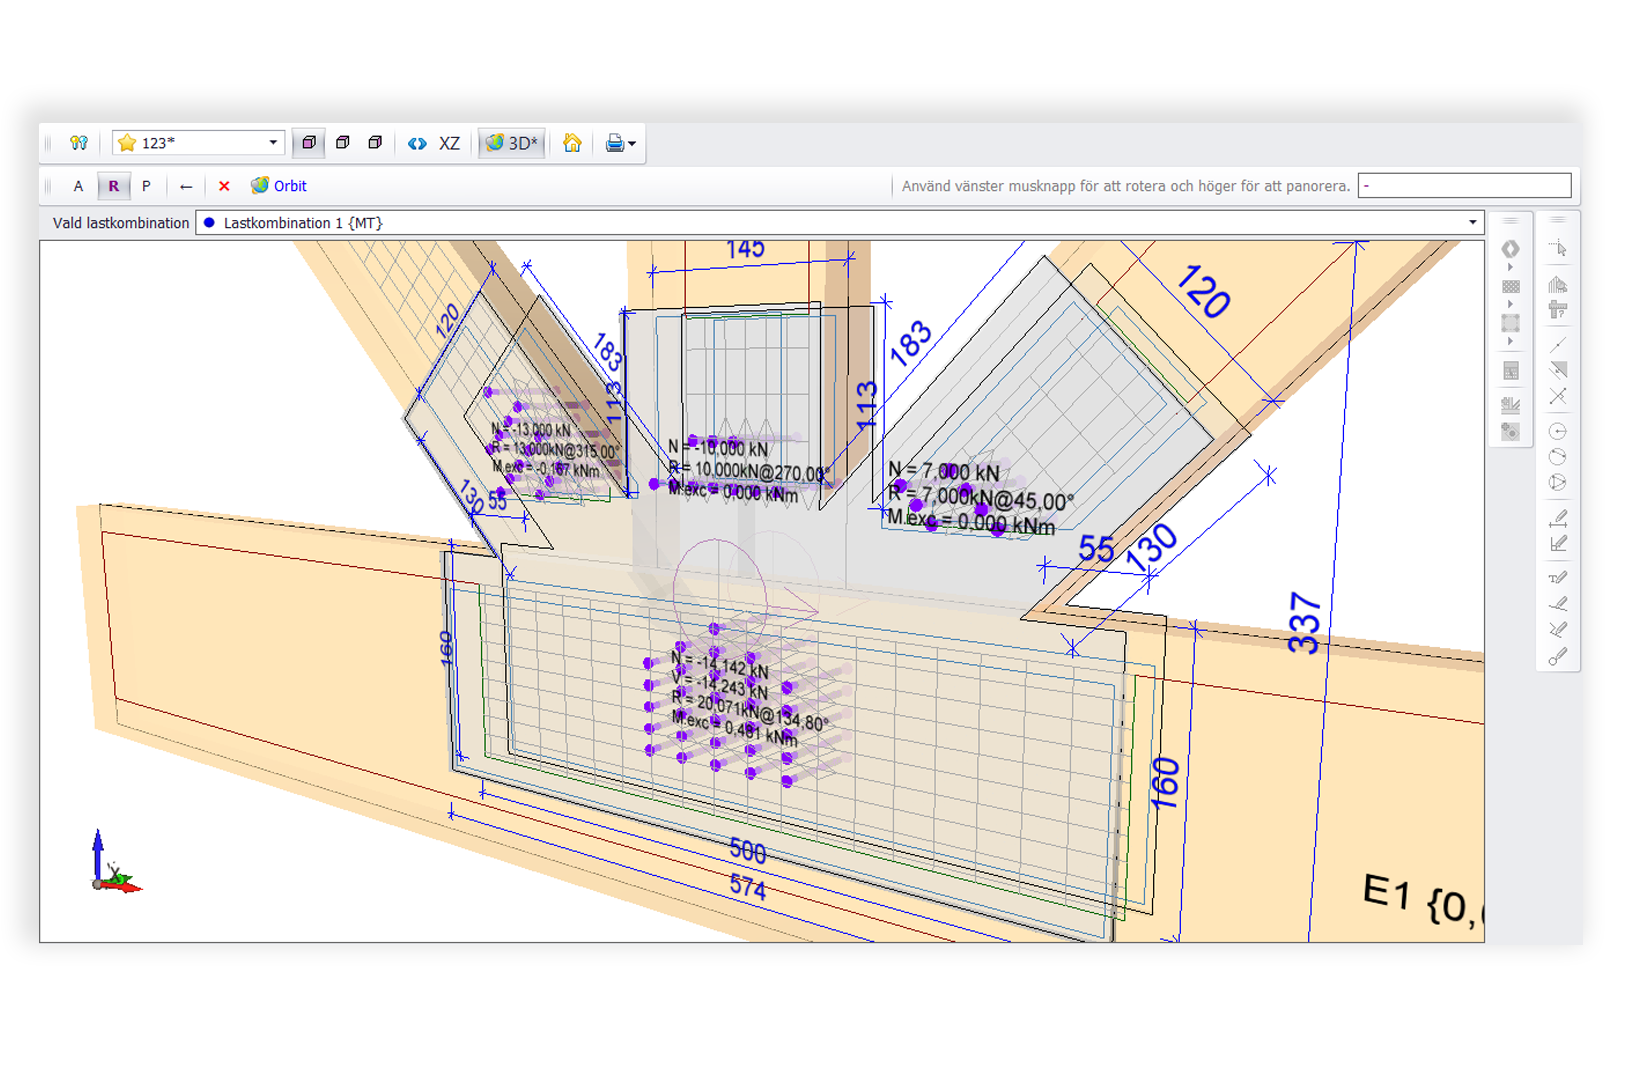
Task: Select the circle with radius tool
Action: pos(1557,431)
